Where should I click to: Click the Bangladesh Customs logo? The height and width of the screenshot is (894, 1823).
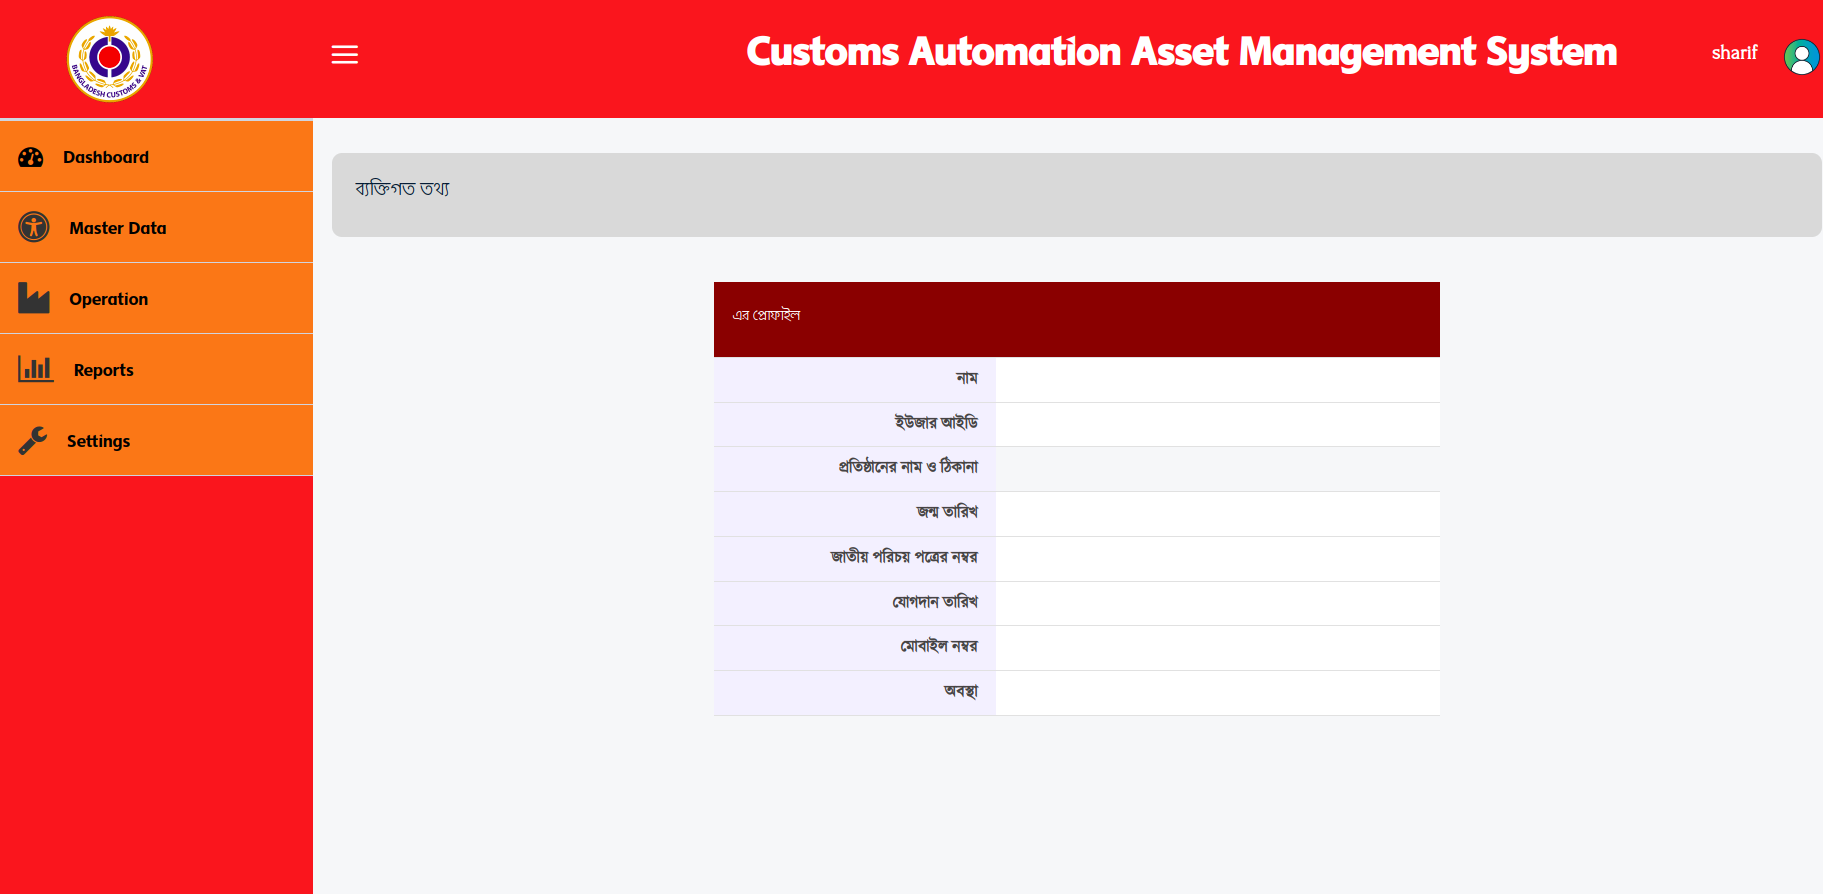point(109,59)
